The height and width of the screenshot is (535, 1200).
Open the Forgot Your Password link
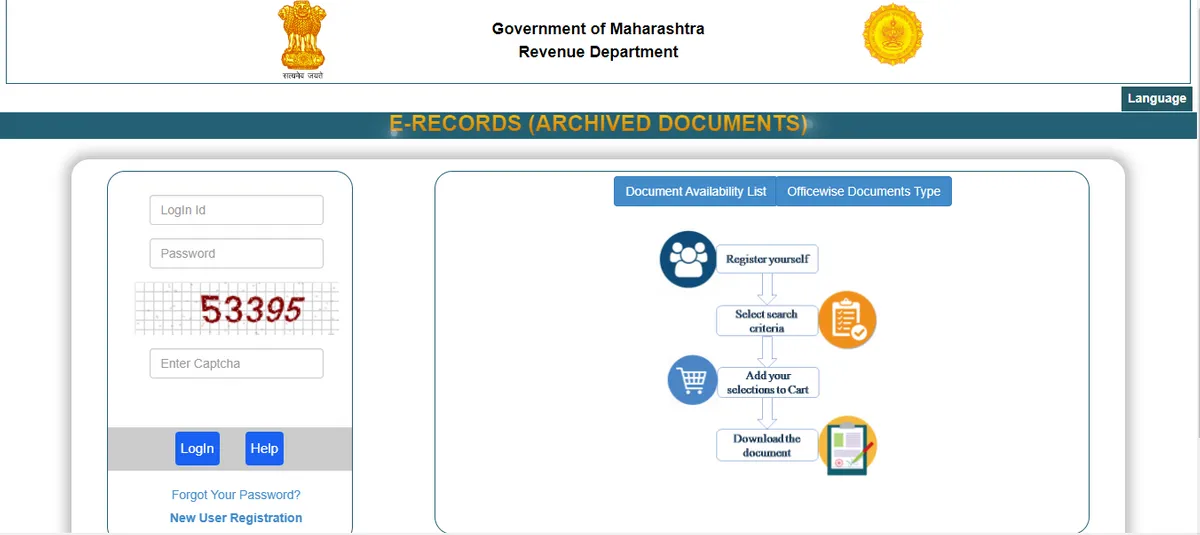[236, 495]
